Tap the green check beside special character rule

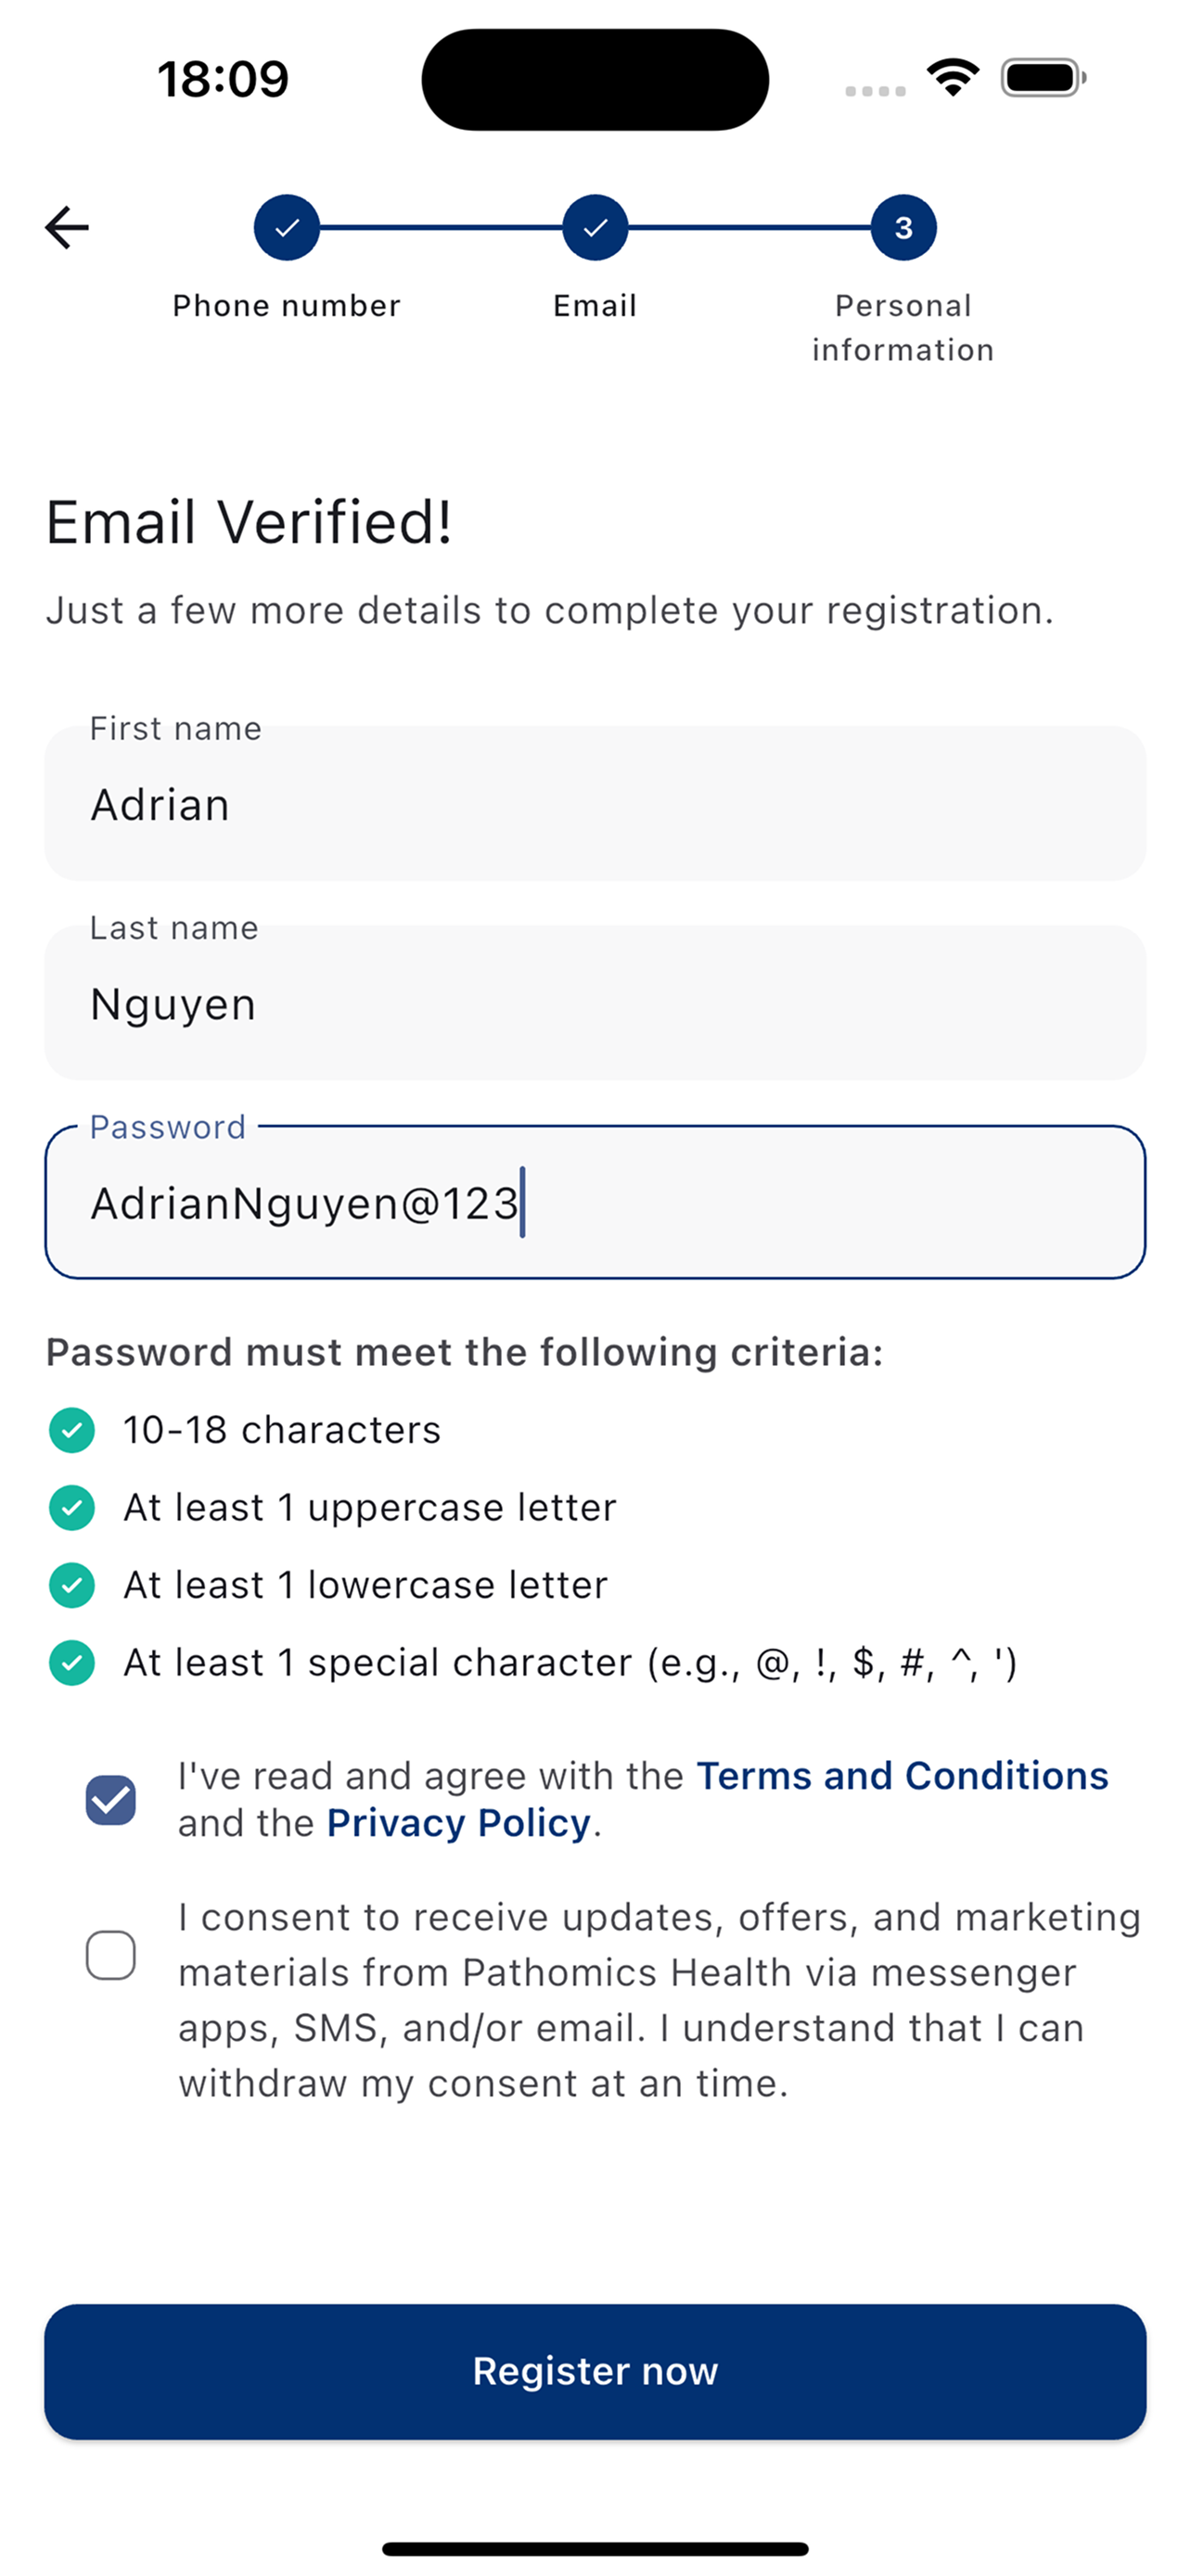click(72, 1663)
